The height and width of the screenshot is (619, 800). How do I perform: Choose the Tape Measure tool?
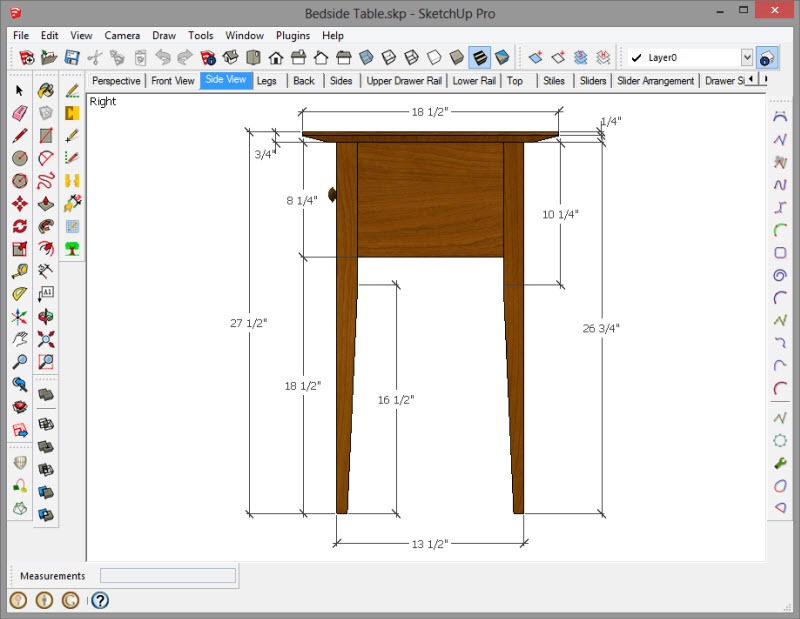pyautogui.click(x=19, y=271)
